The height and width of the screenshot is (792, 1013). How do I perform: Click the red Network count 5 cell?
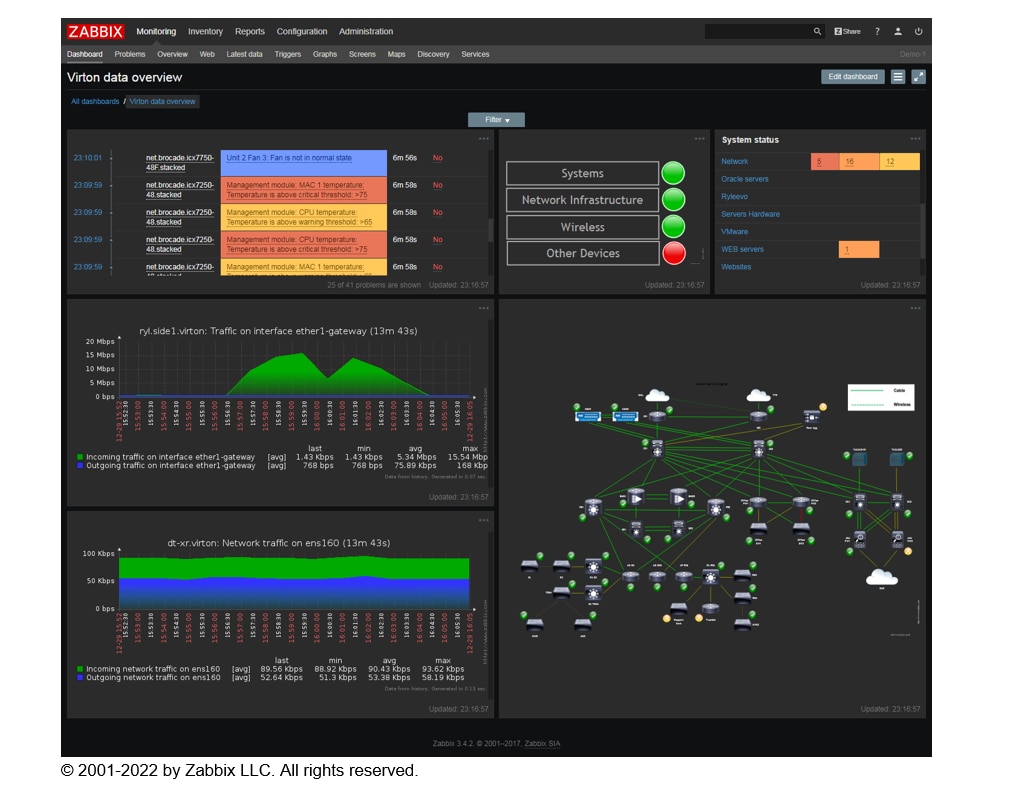point(824,162)
